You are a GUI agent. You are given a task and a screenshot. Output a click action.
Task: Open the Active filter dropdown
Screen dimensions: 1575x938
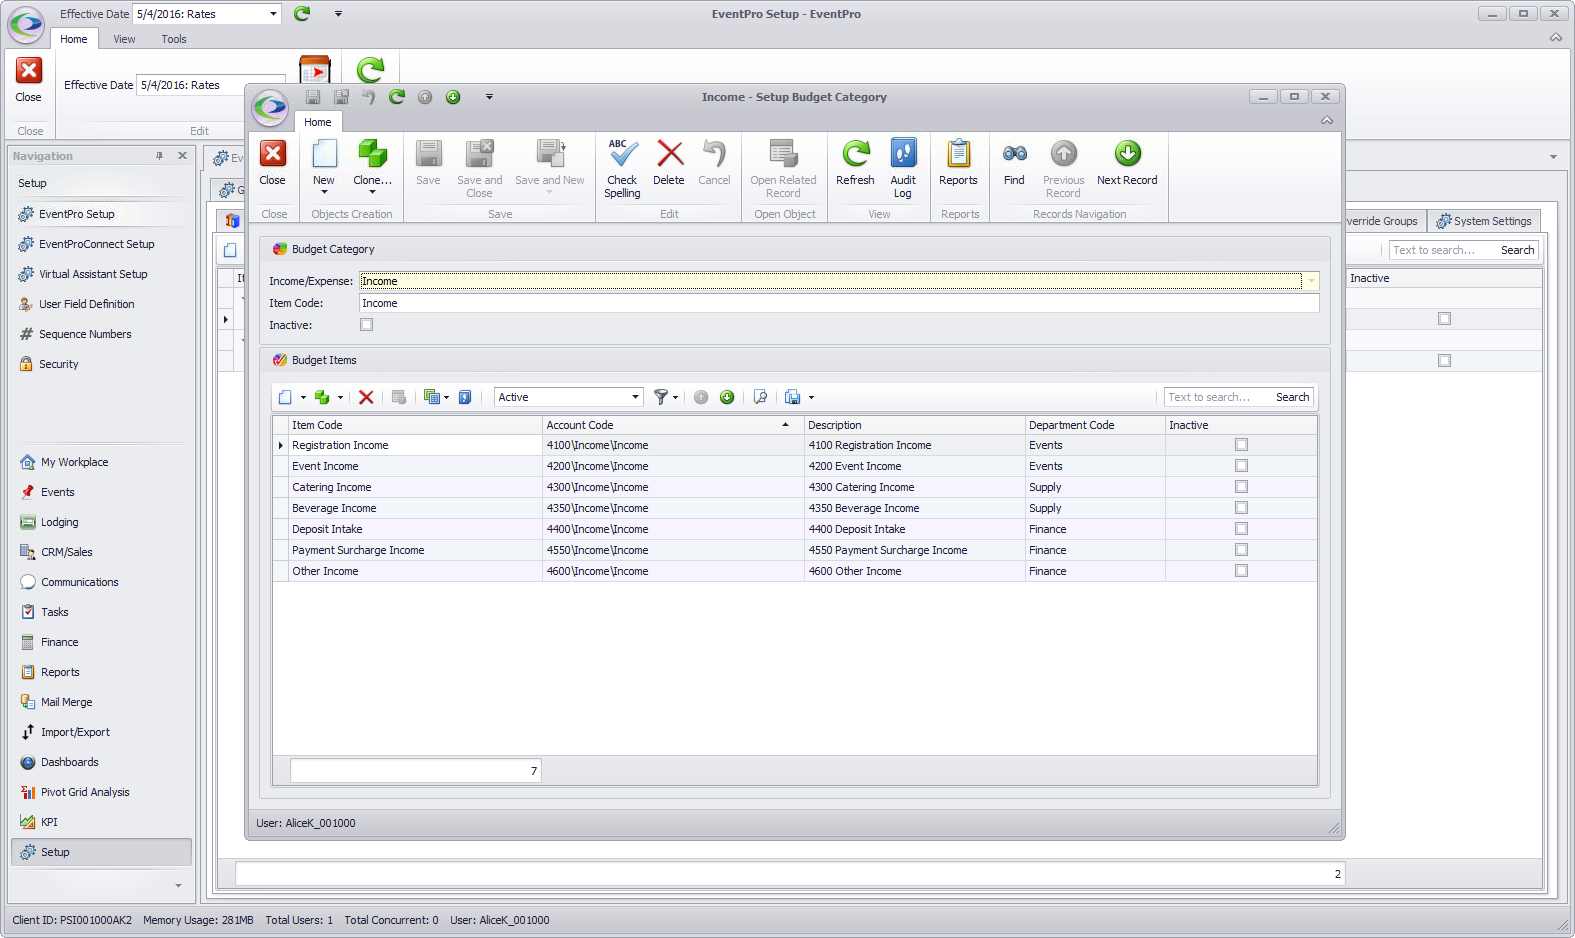(x=635, y=397)
